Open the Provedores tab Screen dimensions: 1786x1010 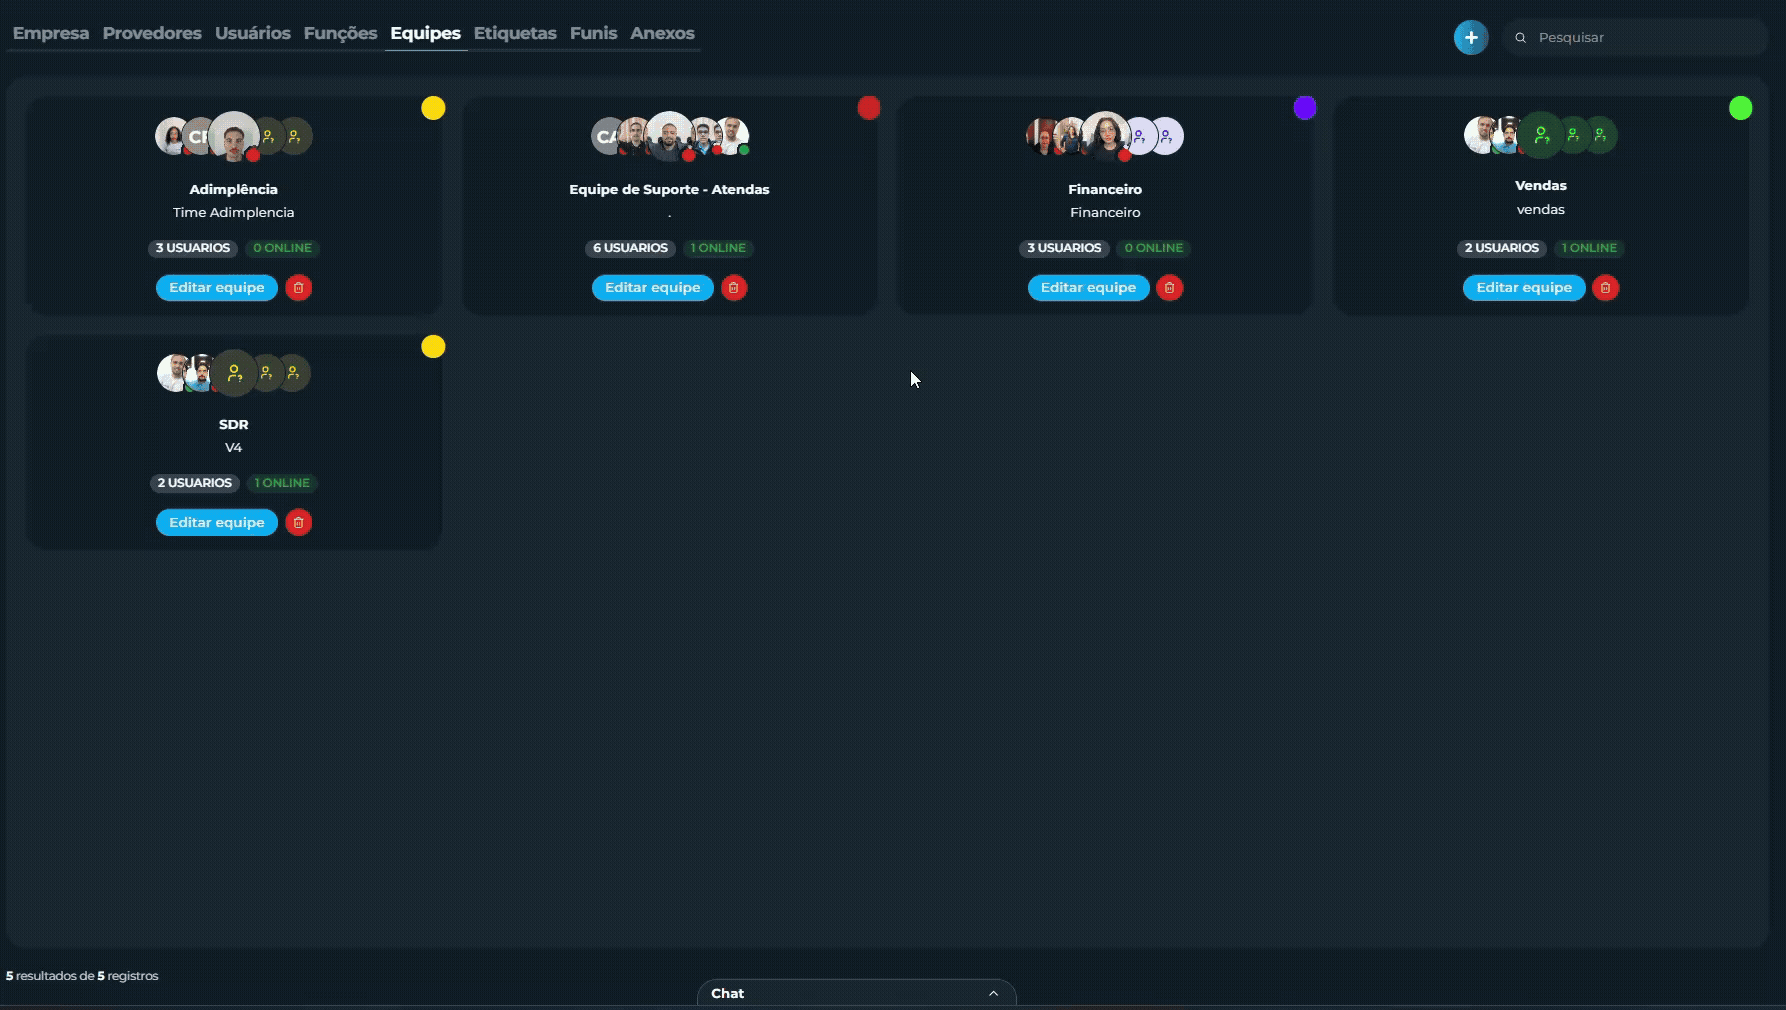coord(152,33)
